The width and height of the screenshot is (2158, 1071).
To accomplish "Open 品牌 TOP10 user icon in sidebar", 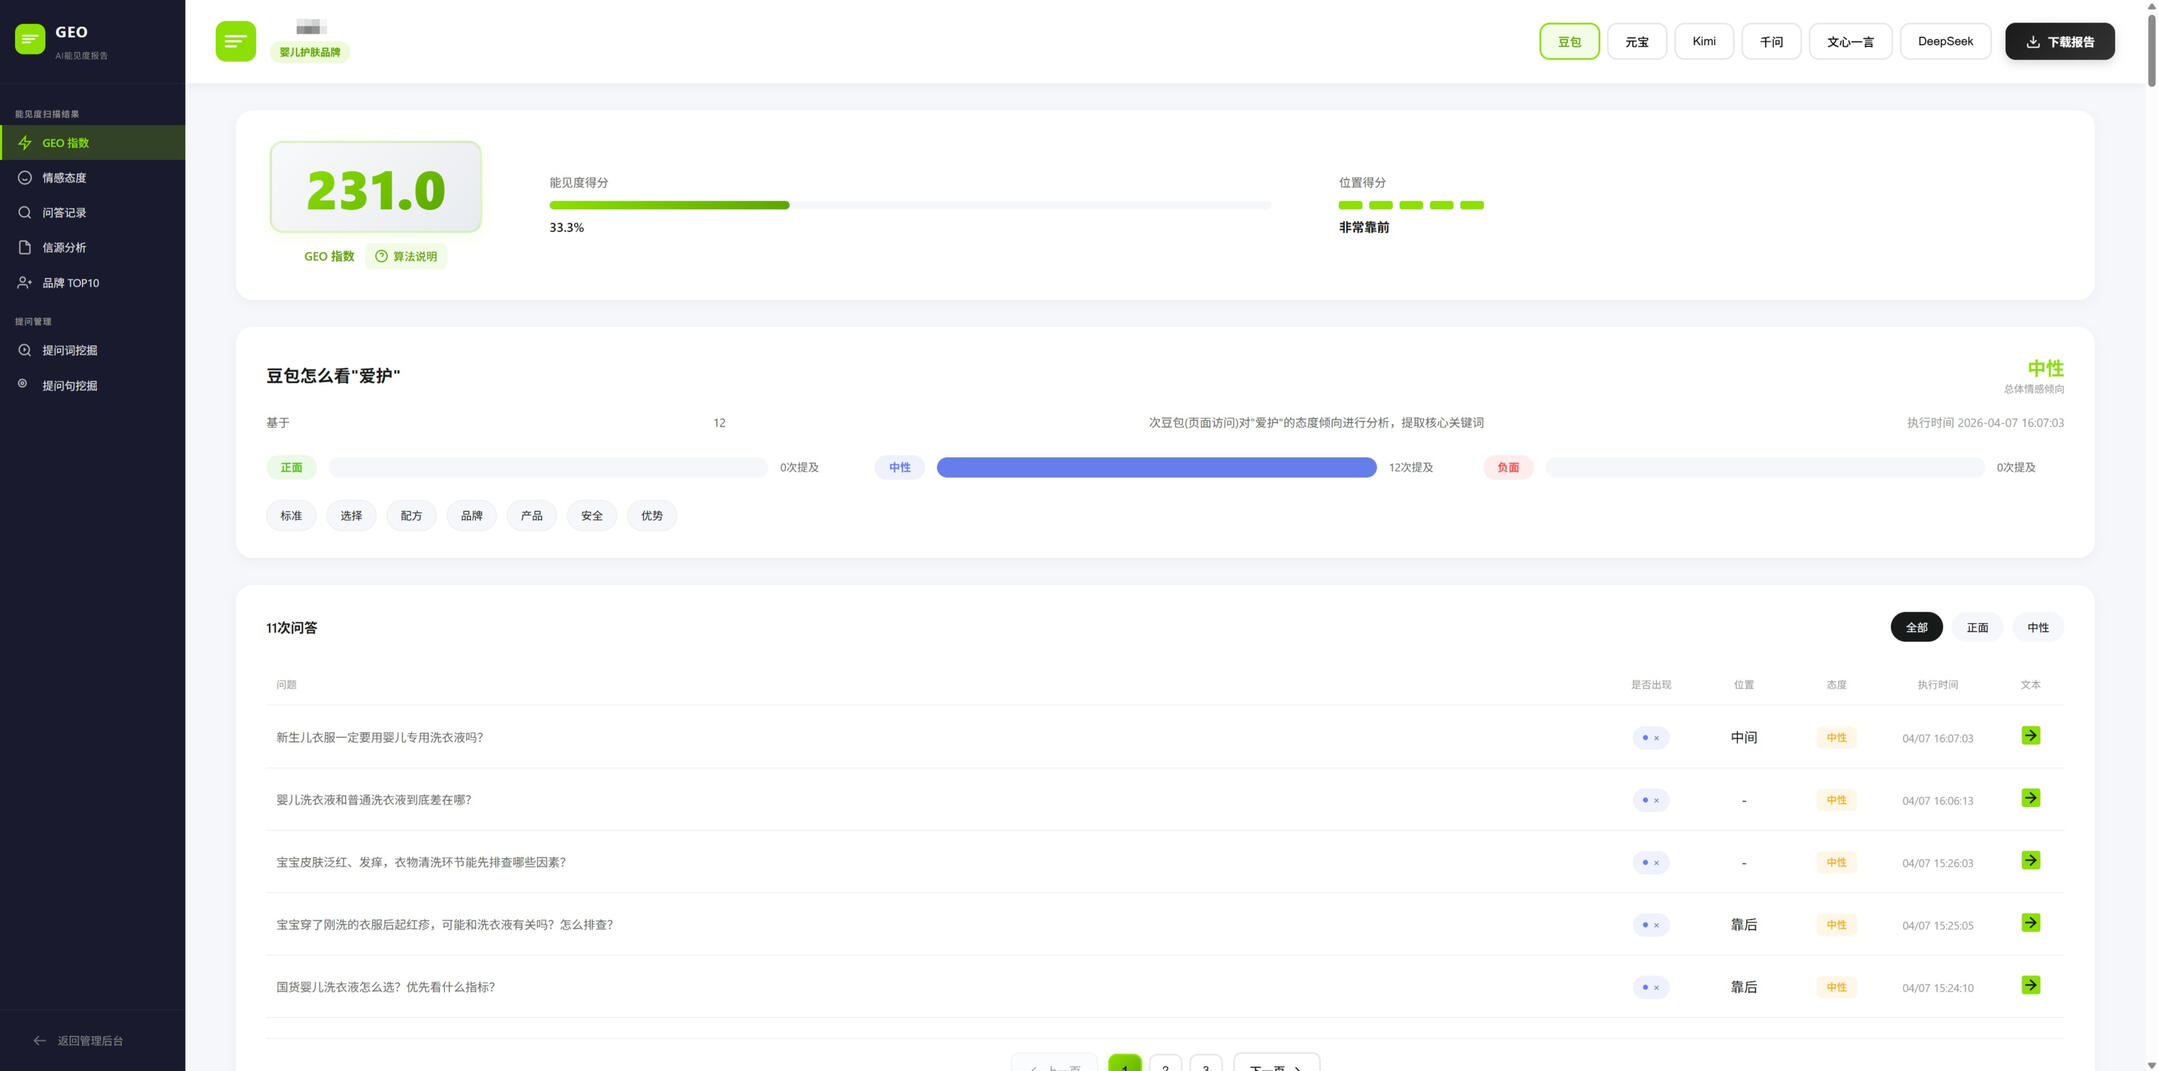I will [x=25, y=283].
